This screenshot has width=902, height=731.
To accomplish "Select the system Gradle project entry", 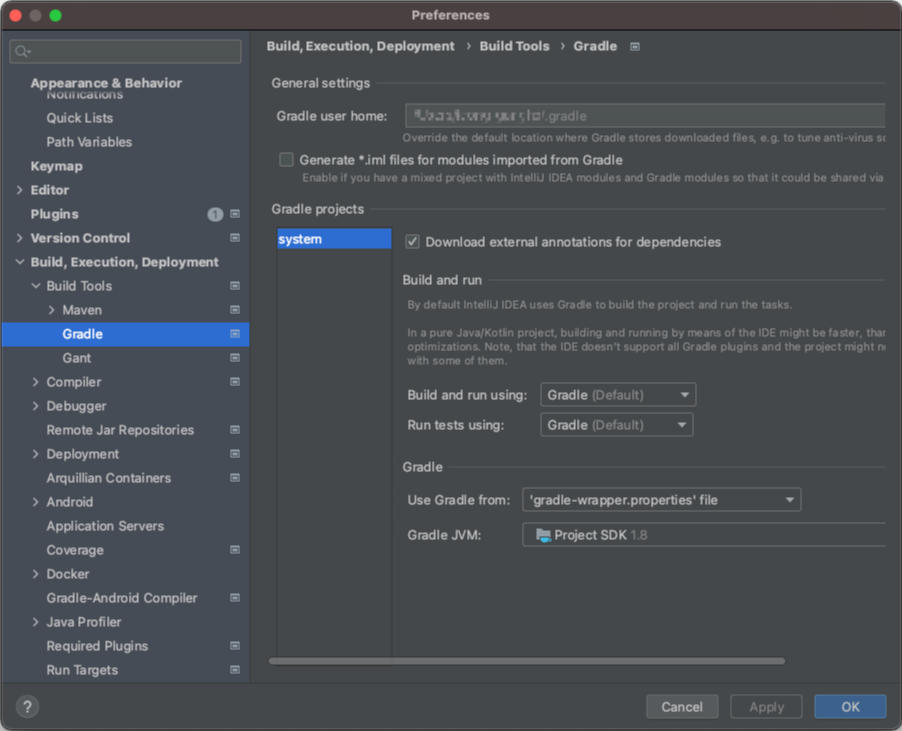I will tap(334, 239).
